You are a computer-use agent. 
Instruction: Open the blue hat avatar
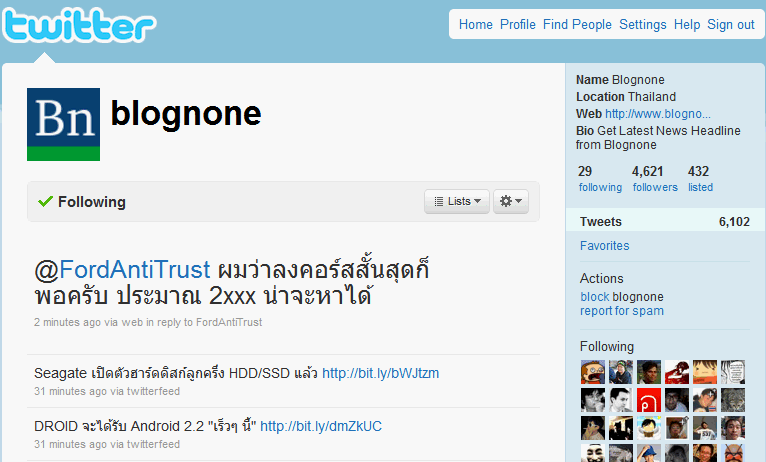649,453
